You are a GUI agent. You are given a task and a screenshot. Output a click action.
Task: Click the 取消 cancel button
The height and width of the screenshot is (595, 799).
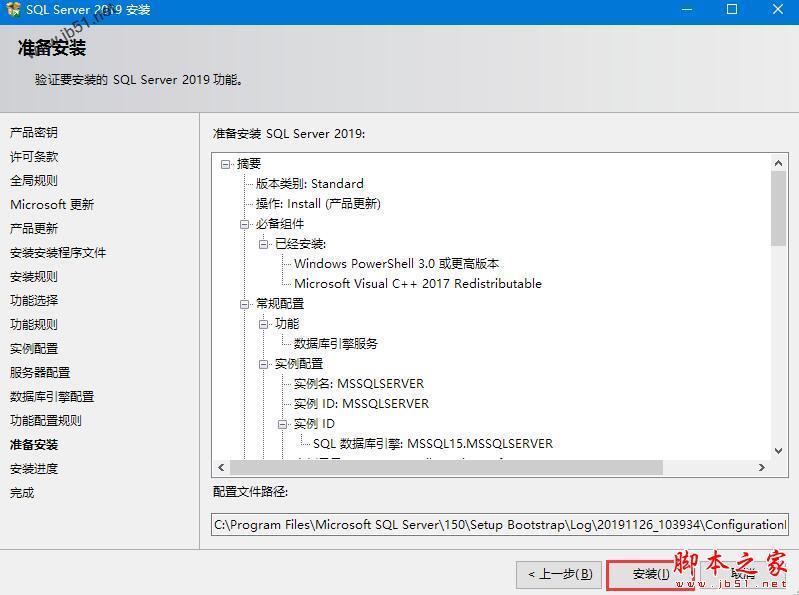click(x=743, y=575)
